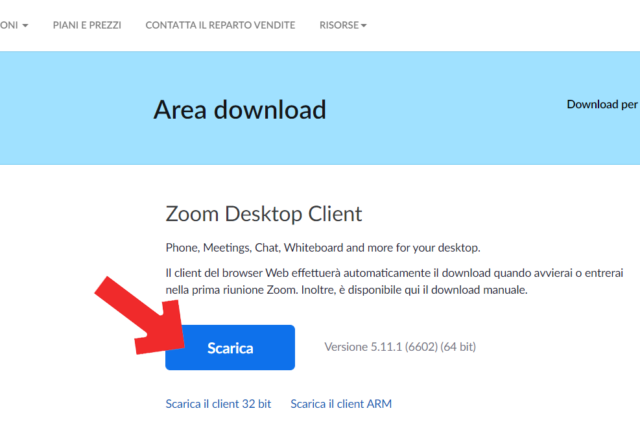The image size is (640, 426).
Task: Click the Area download heading
Action: [240, 110]
